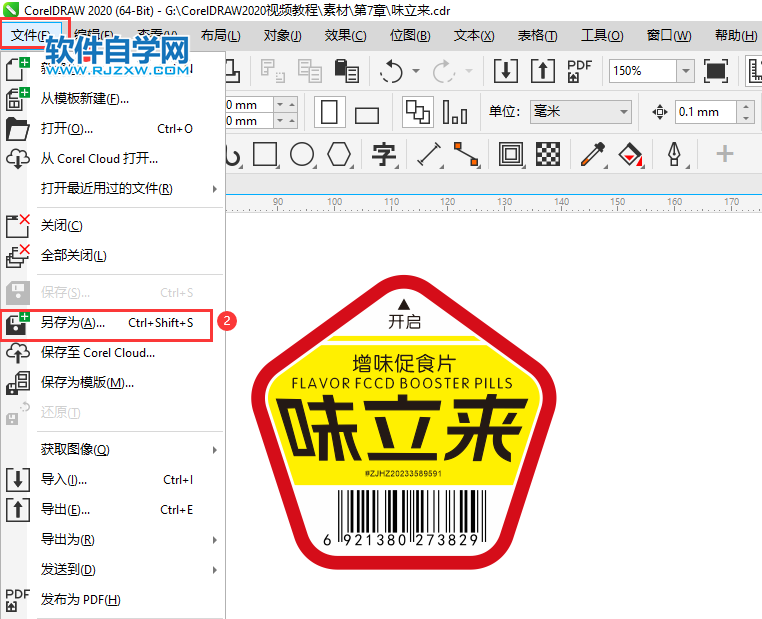
Task: Click the Full-screen preview icon
Action: [x=716, y=71]
